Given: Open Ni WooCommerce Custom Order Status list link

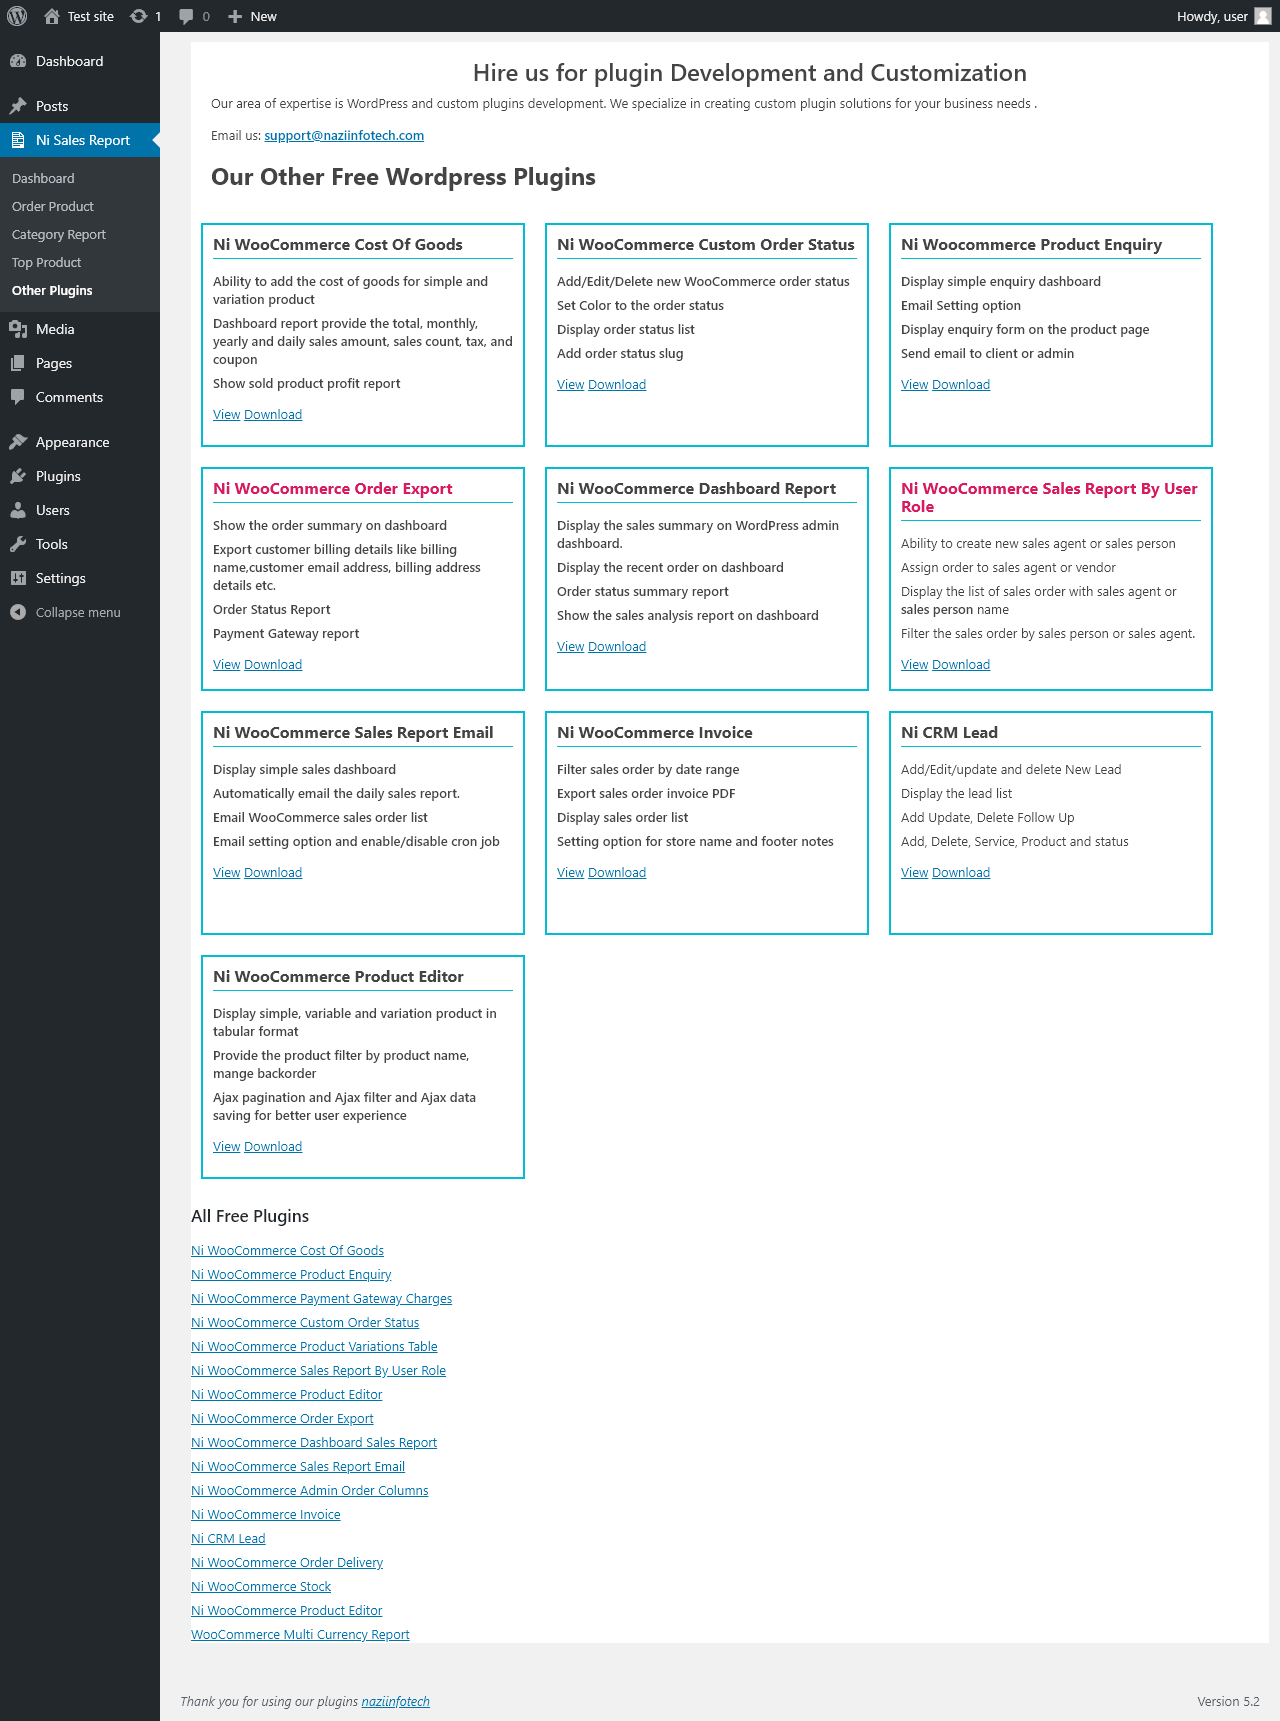Looking at the screenshot, I should point(305,1322).
